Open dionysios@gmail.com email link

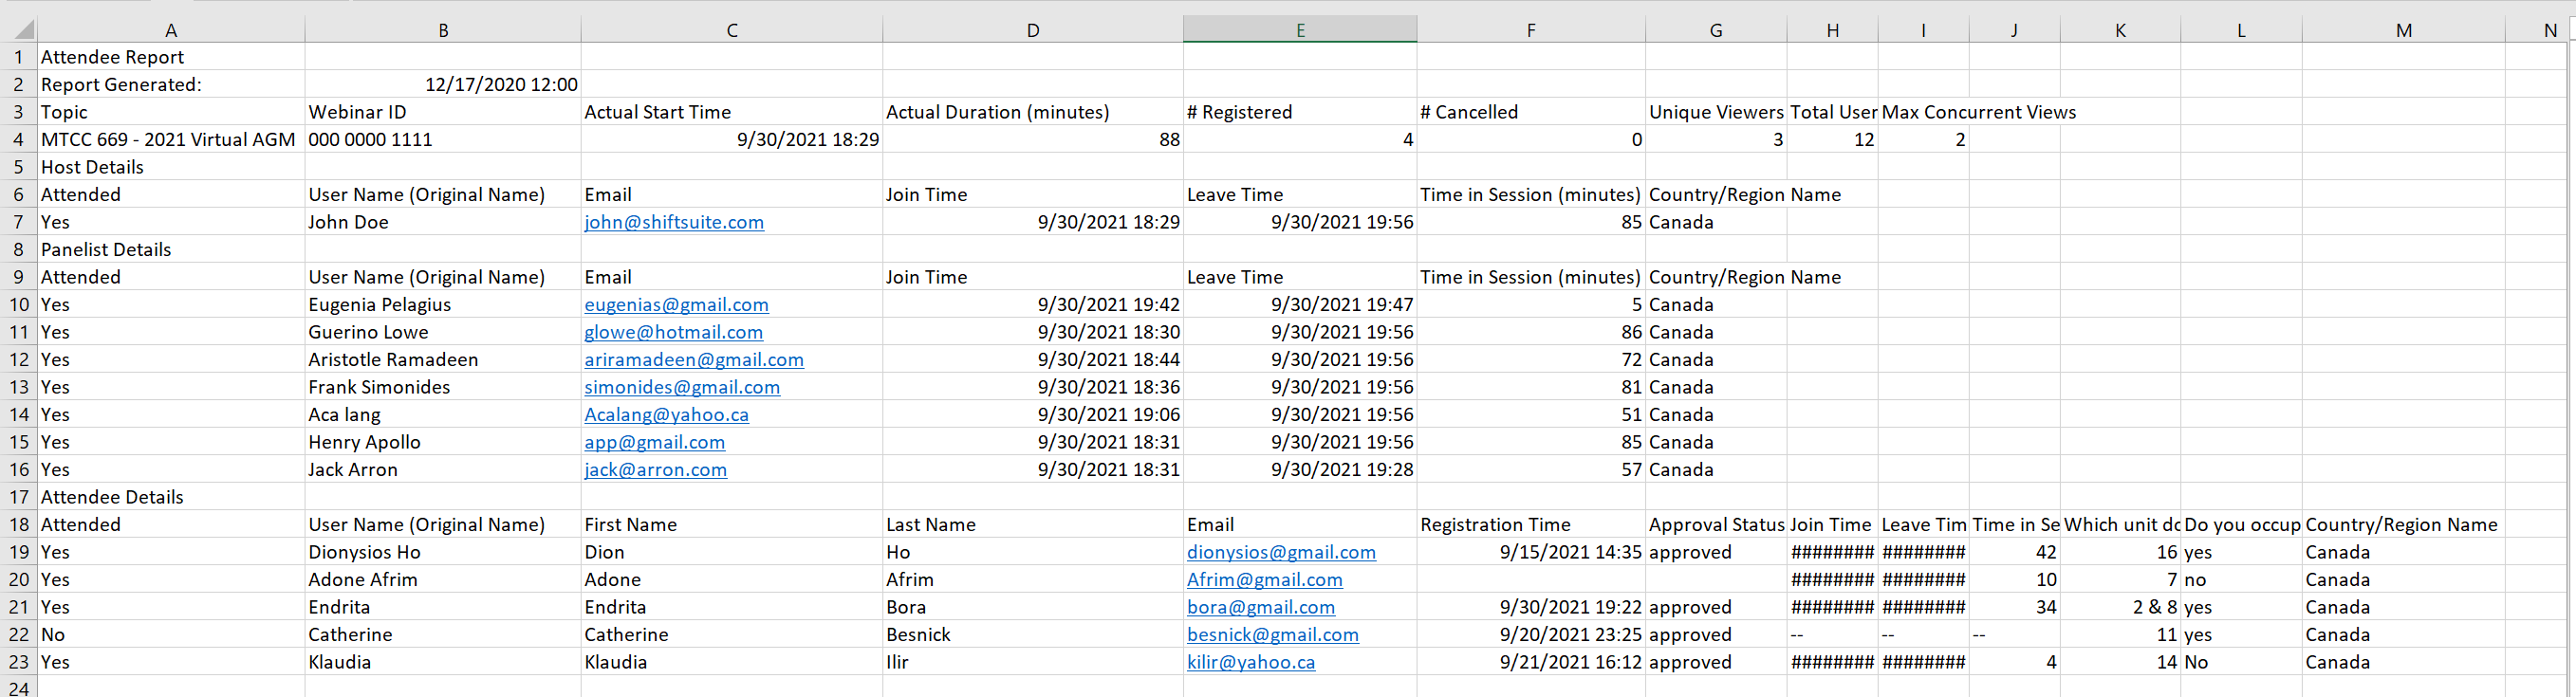coord(1281,552)
